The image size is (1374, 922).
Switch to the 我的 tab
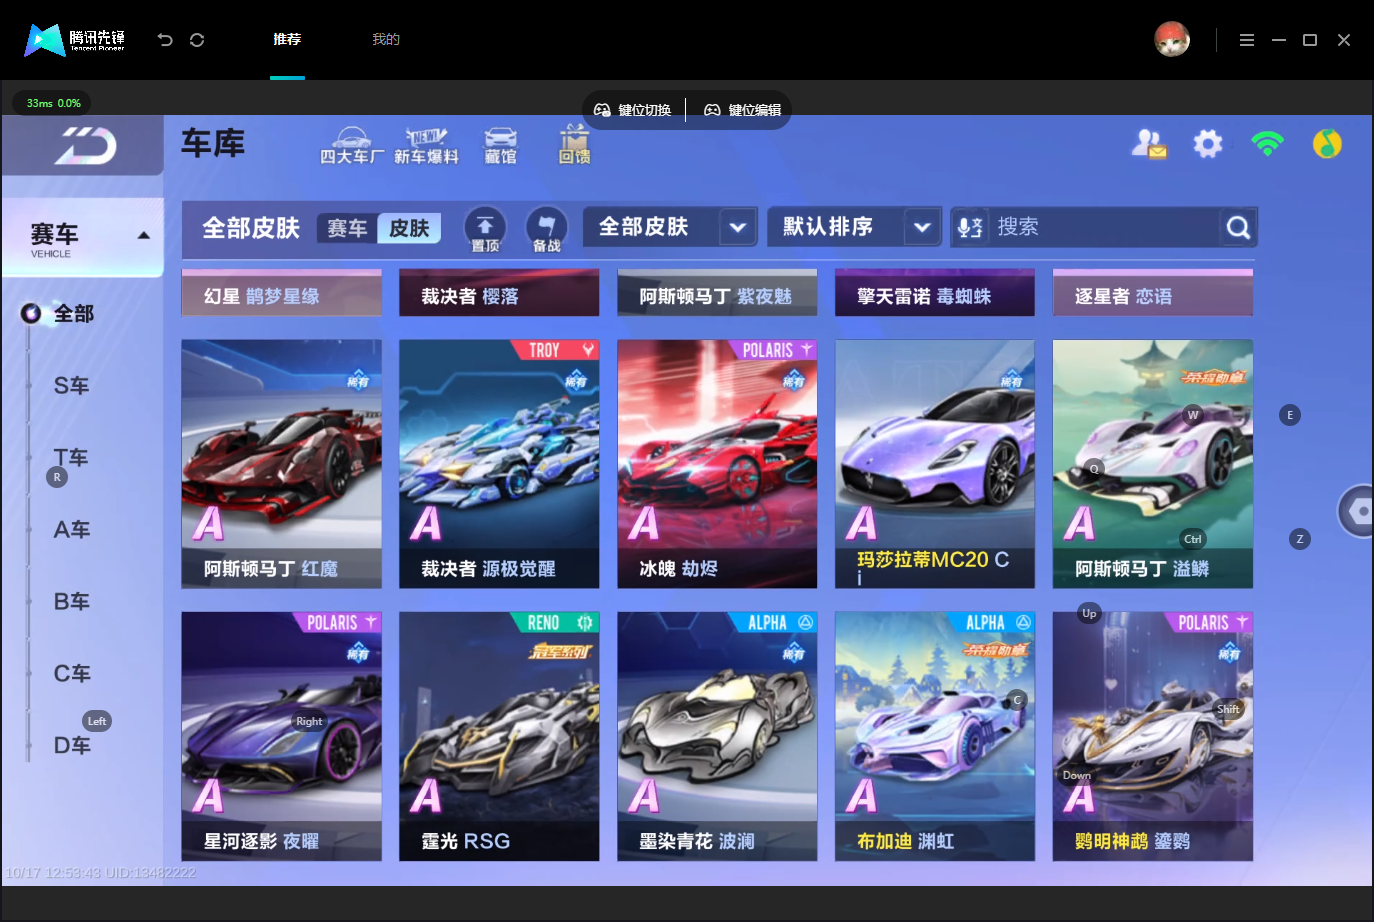[386, 40]
